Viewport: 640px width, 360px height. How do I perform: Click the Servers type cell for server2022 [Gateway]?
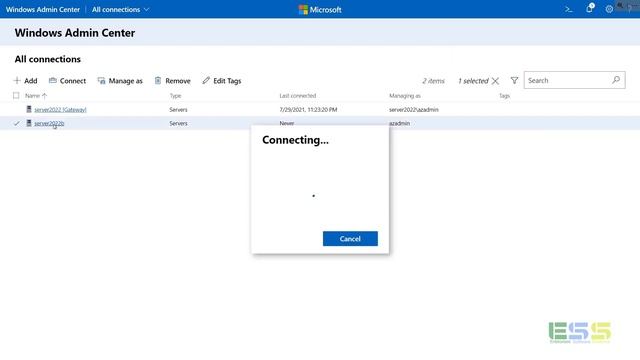tap(178, 109)
